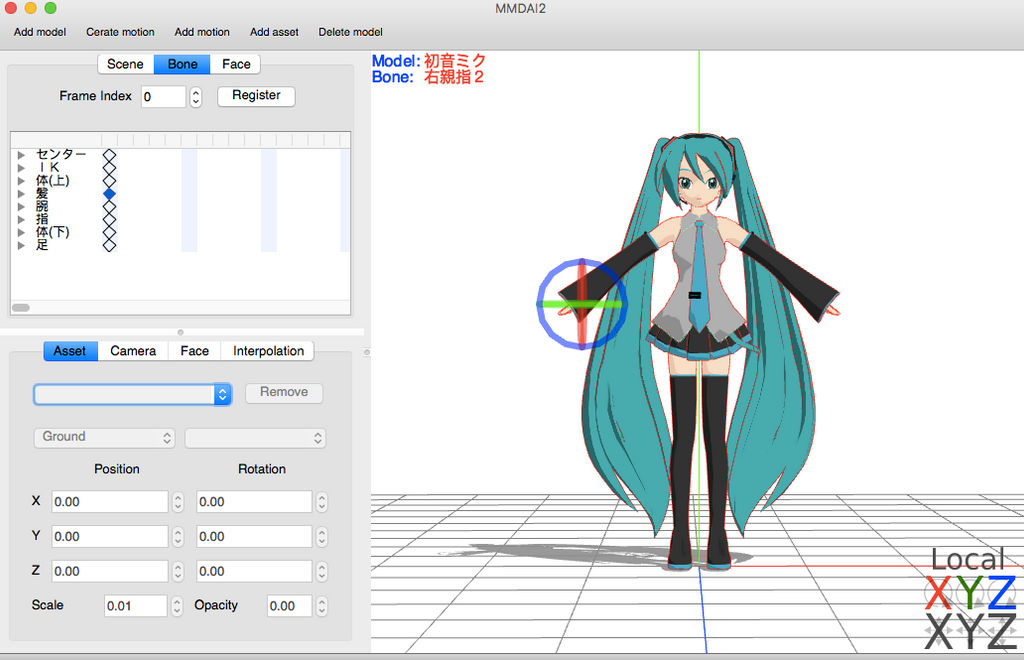
Task: Select keyframe diamond in 腕 row
Action: pyautogui.click(x=110, y=206)
